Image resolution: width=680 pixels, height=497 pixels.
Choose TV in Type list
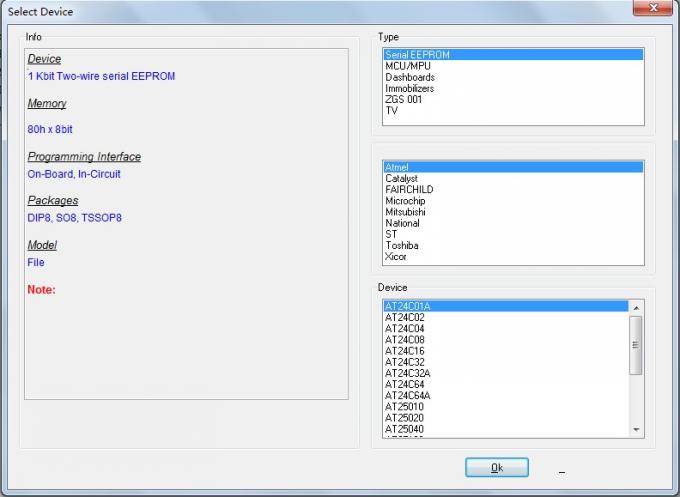[x=513, y=111]
